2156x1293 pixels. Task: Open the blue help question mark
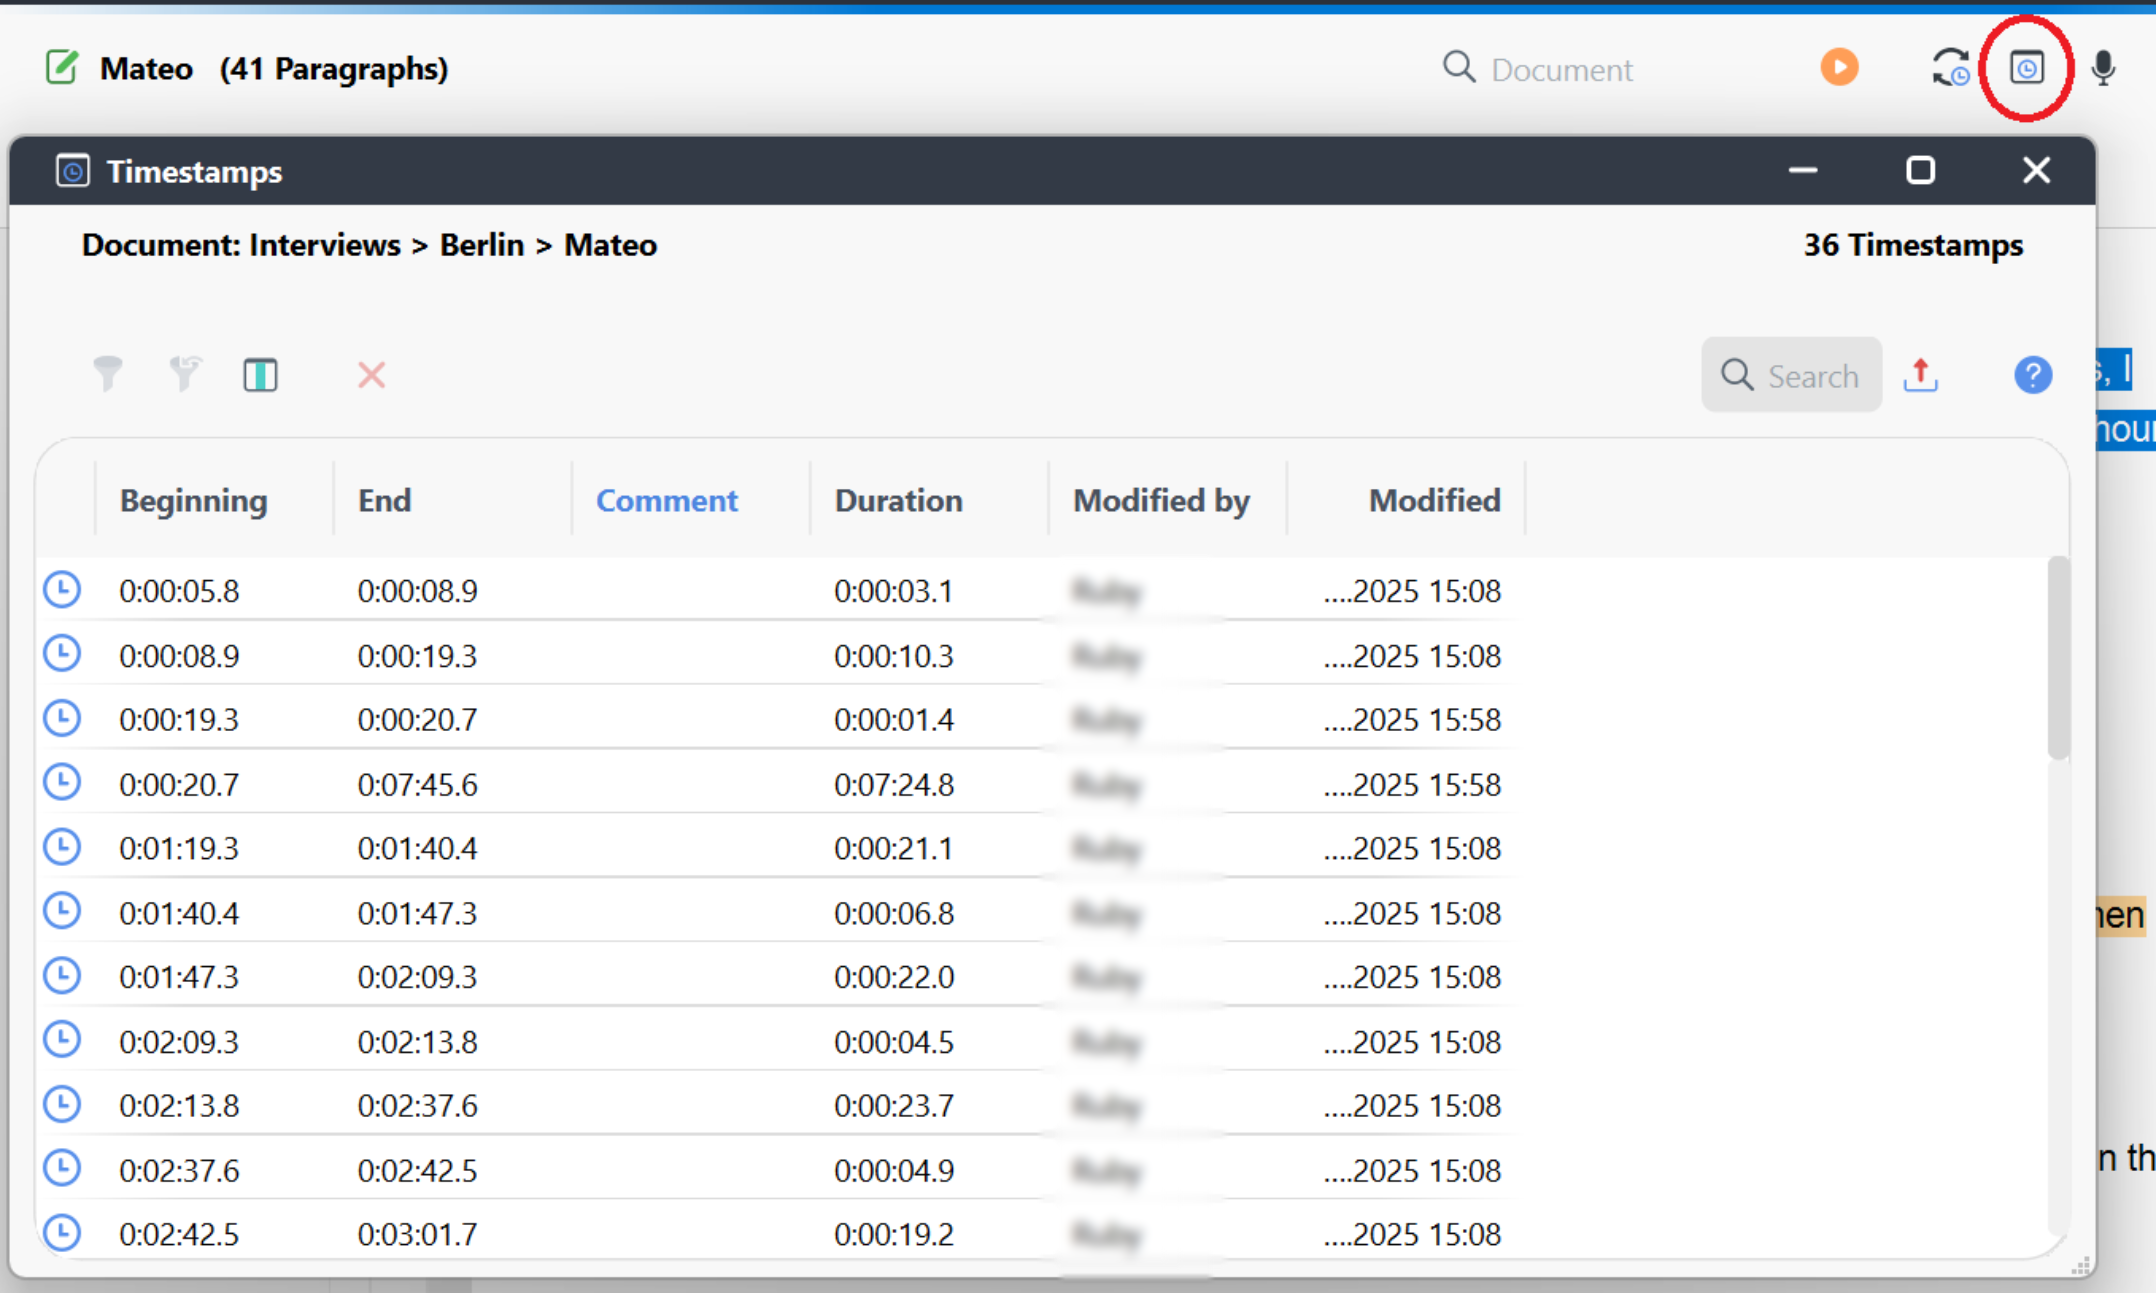(x=2032, y=375)
